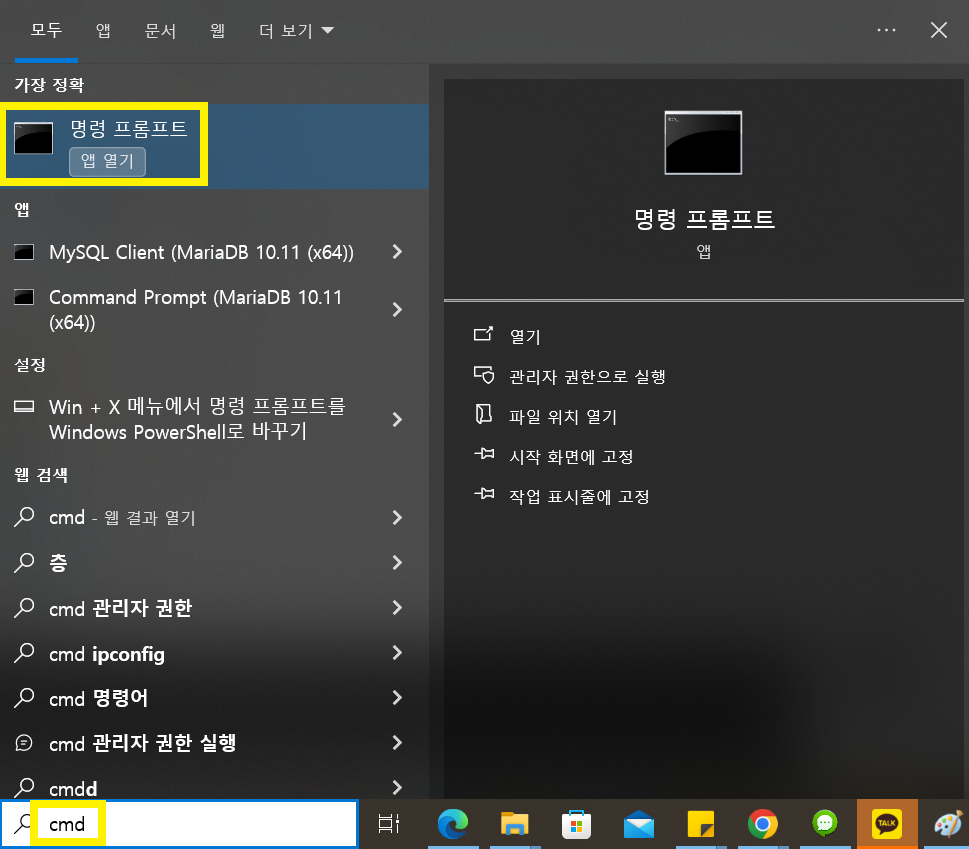Screen dimensions: 969x849
Task: Click the file location icon
Action: [x=483, y=414]
